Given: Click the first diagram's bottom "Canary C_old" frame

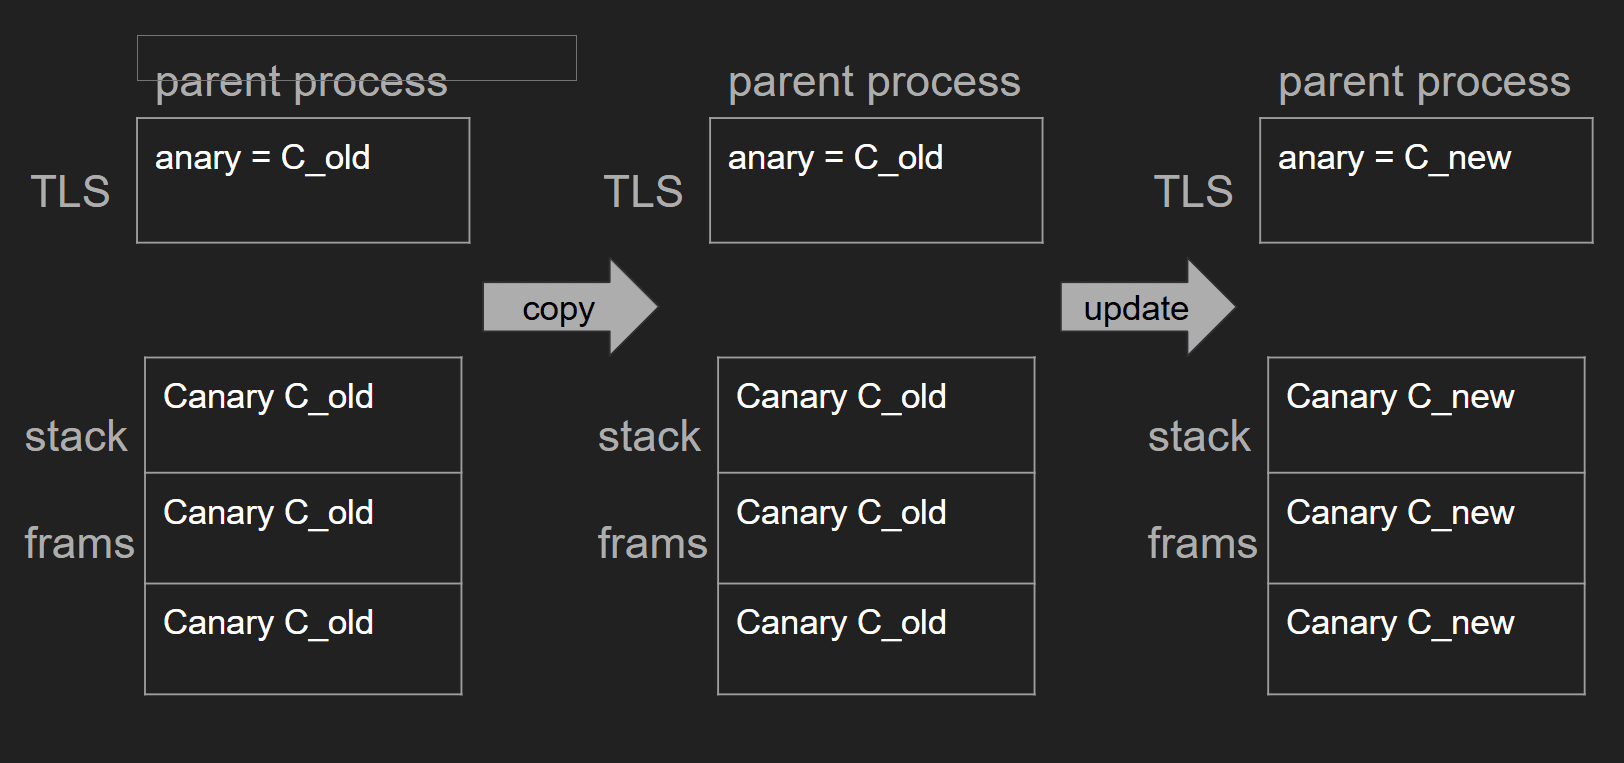Looking at the screenshot, I should click(303, 639).
